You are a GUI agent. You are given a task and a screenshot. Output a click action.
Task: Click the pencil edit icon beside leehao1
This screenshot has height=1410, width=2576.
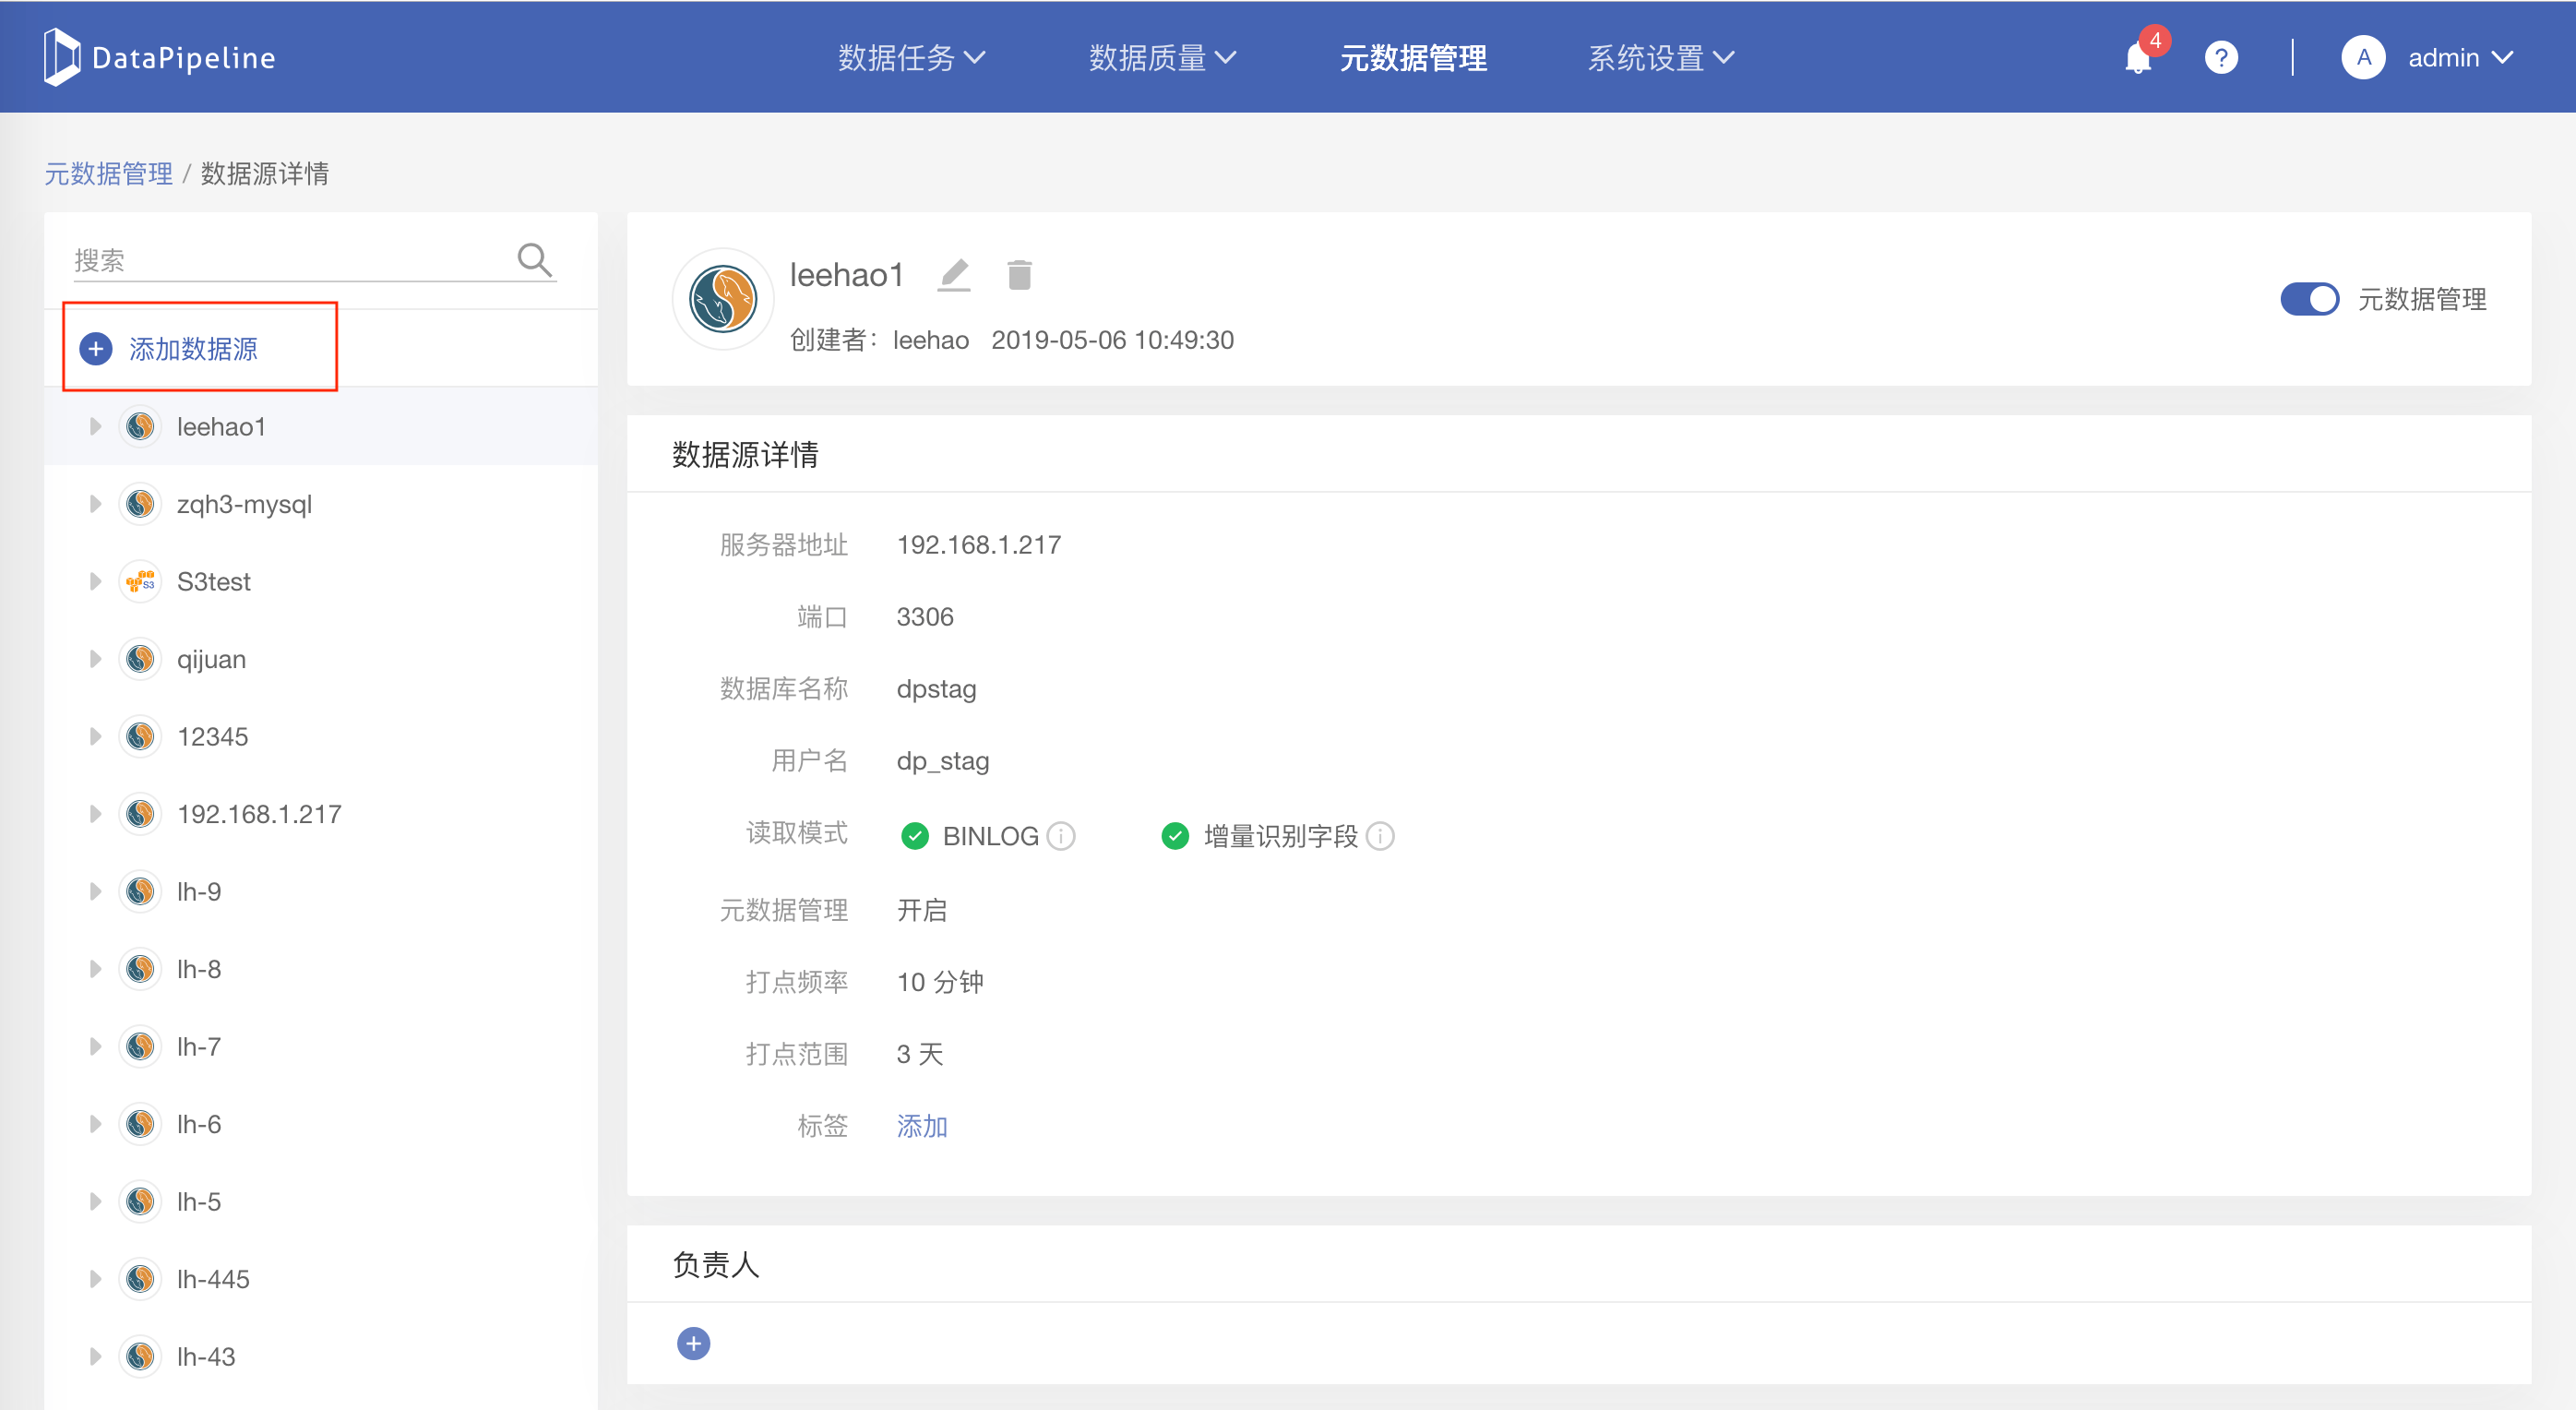[x=954, y=275]
